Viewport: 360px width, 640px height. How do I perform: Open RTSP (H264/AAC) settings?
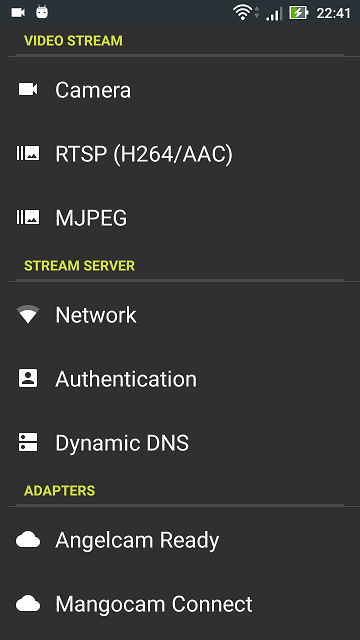[180, 153]
